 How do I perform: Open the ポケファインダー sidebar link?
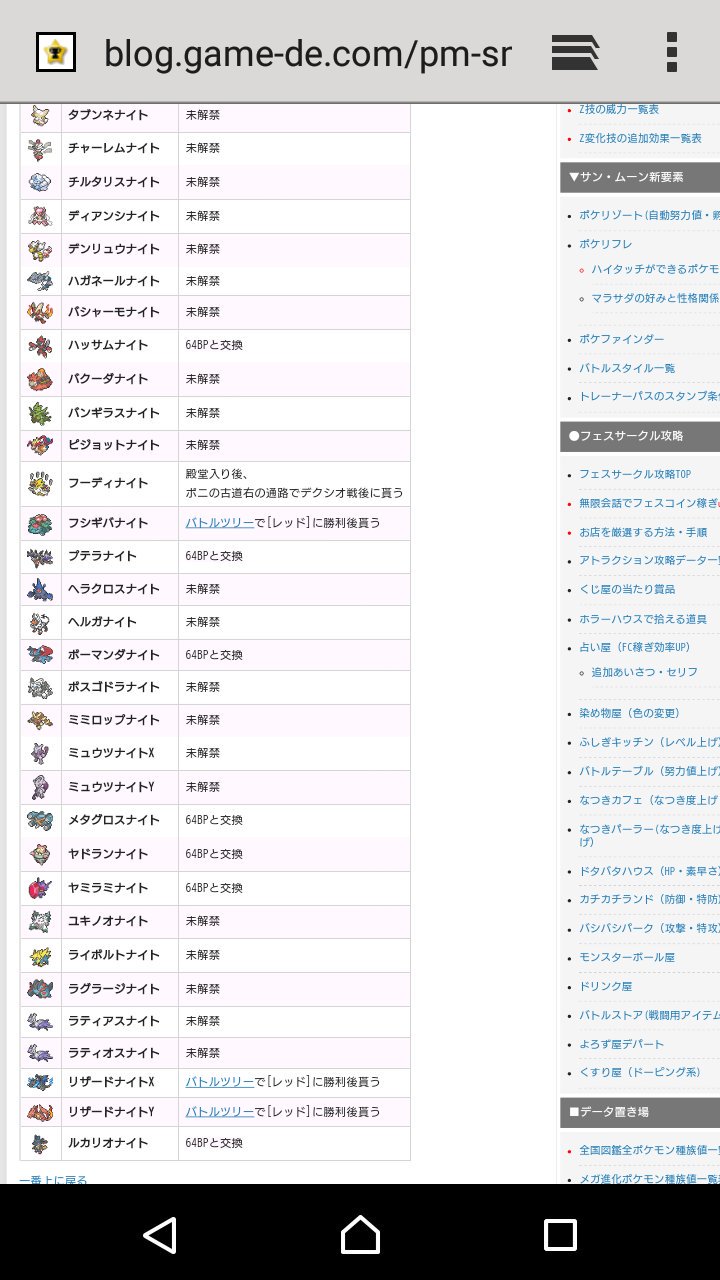pyautogui.click(x=621, y=339)
